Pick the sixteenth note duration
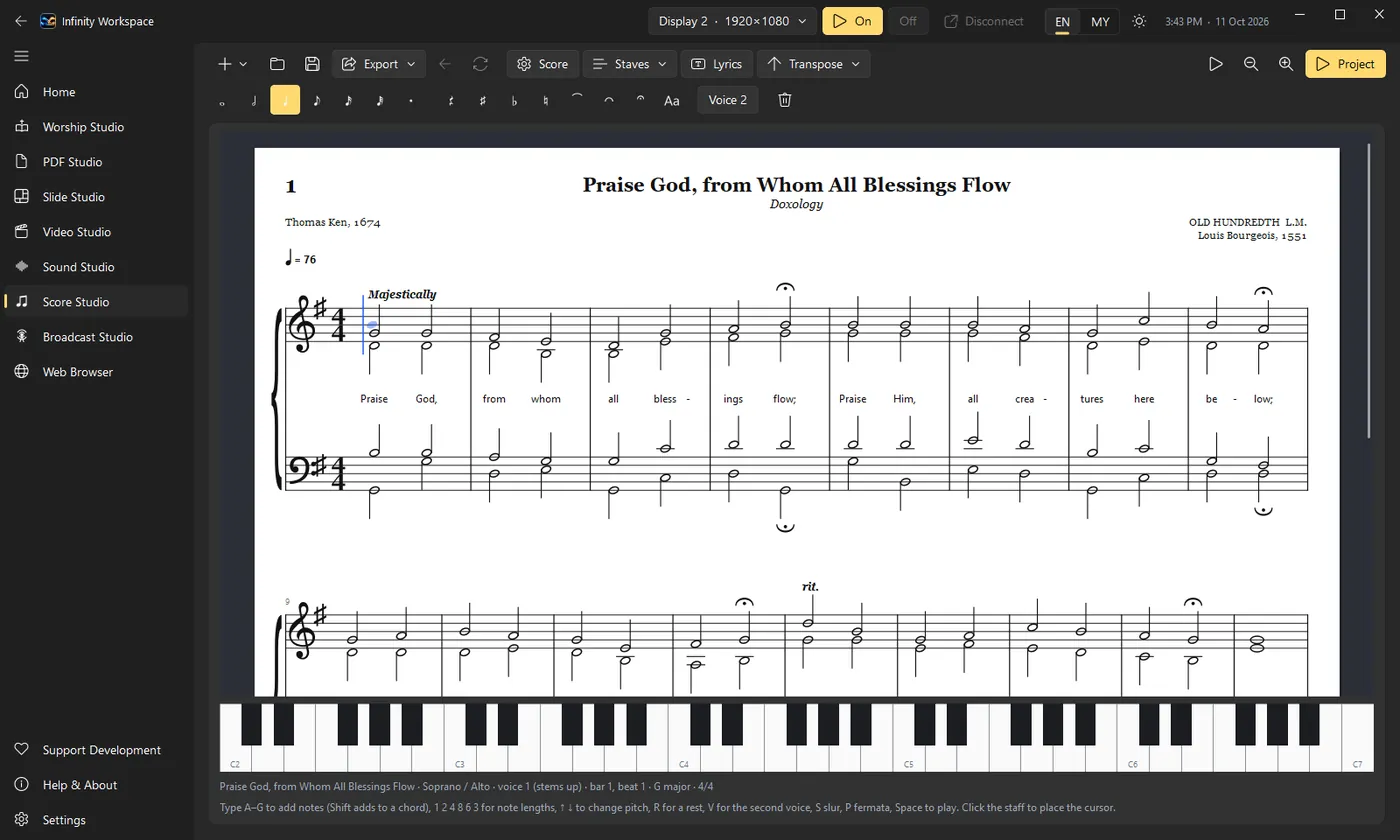The width and height of the screenshot is (1400, 840). coord(349,100)
